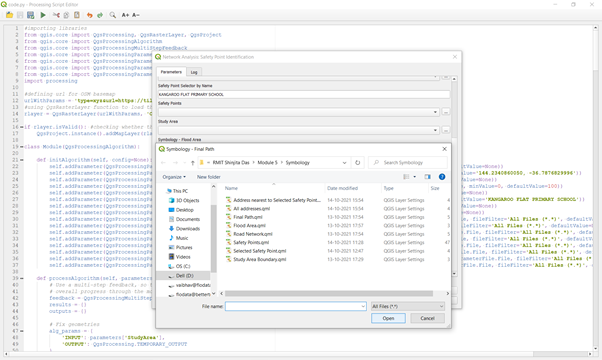Select Safety Points.qml file
The image size is (602, 360).
tap(251, 243)
